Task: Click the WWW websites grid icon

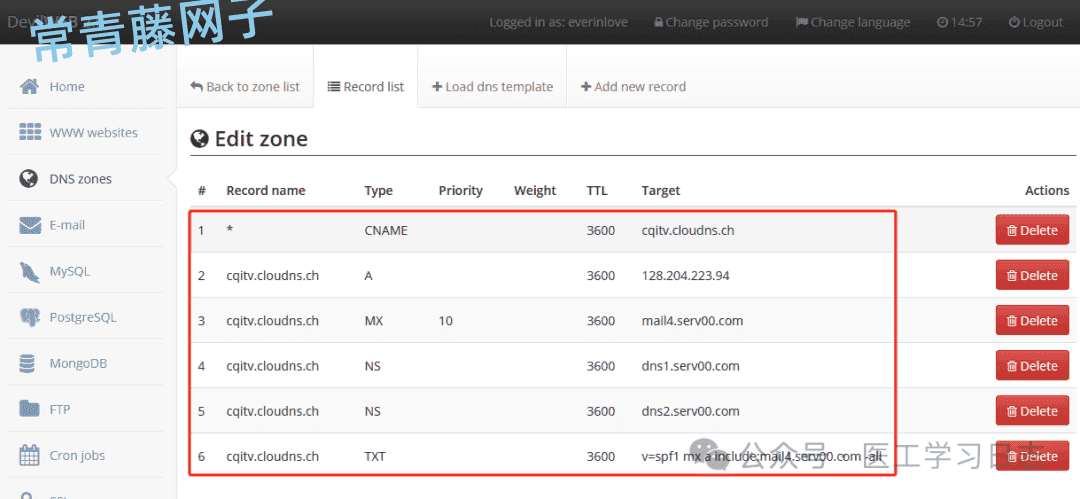Action: 30,132
